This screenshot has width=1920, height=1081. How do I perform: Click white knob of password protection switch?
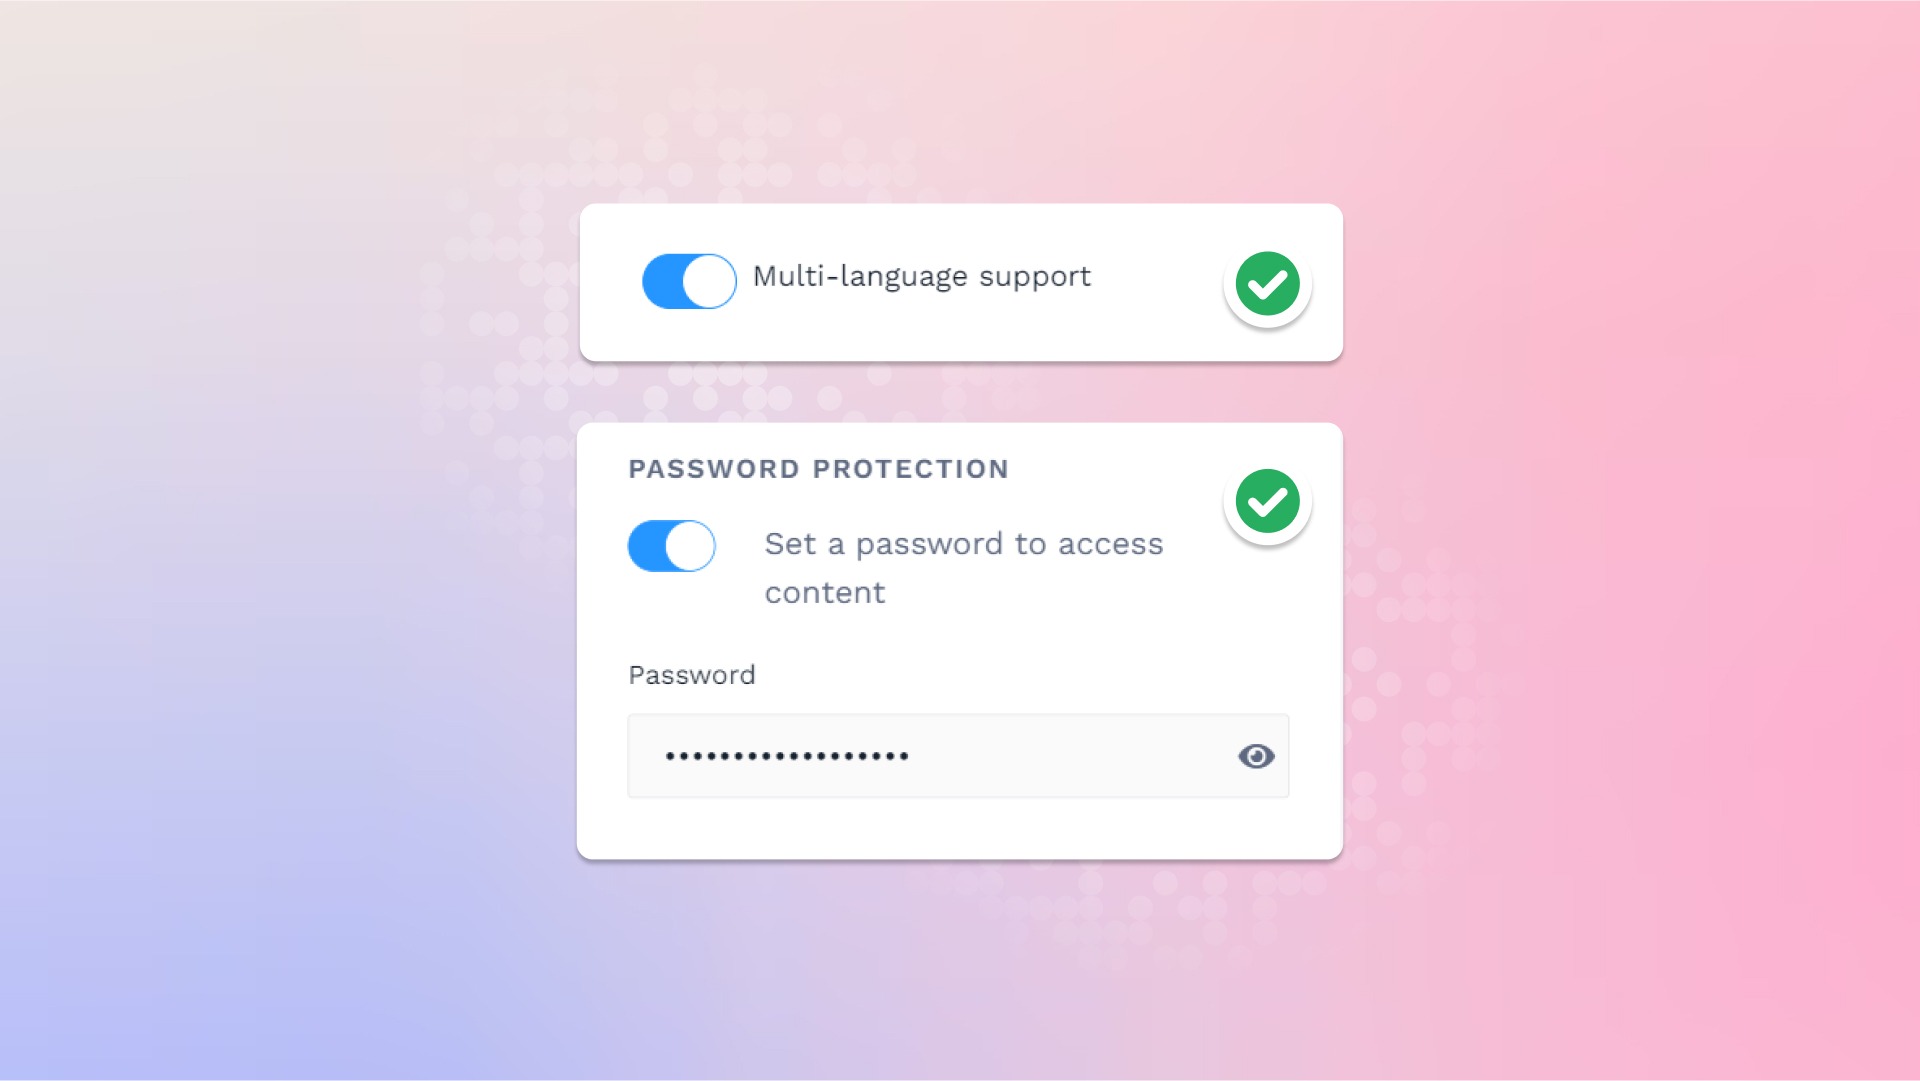[x=690, y=546]
